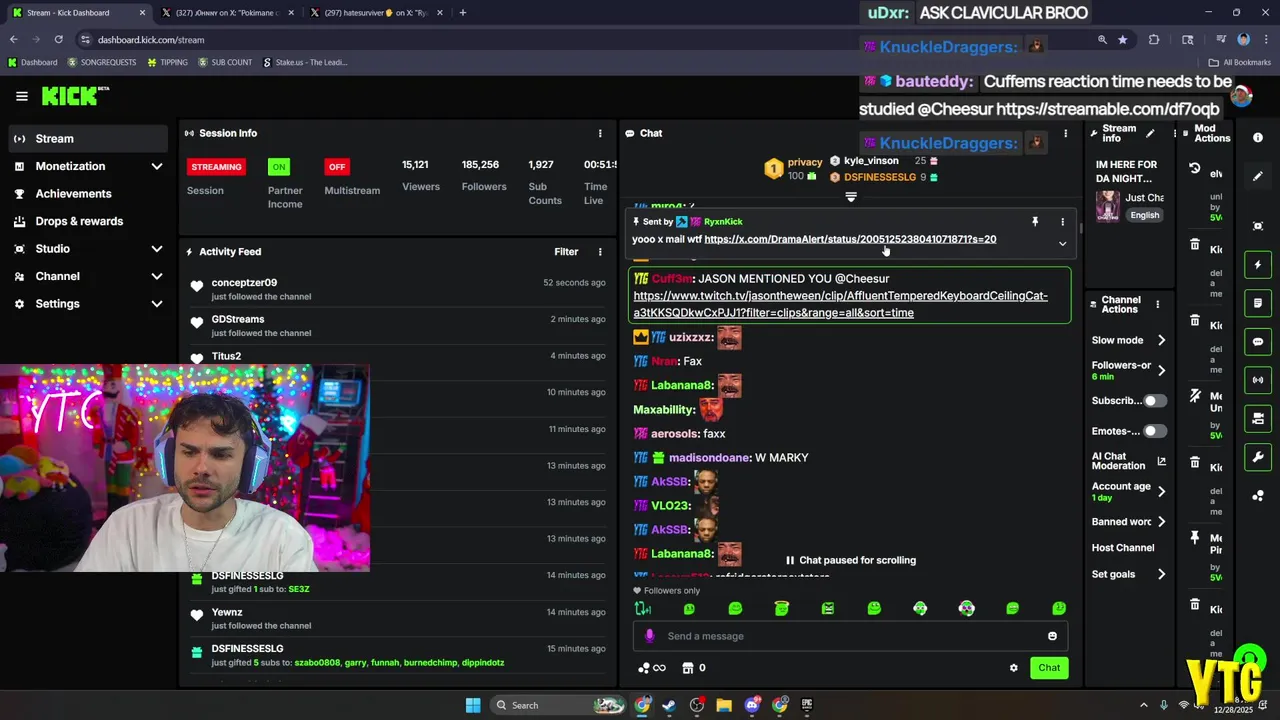This screenshot has width=1280, height=720.
Task: Open chat settings gear near Chat button
Action: click(1013, 668)
